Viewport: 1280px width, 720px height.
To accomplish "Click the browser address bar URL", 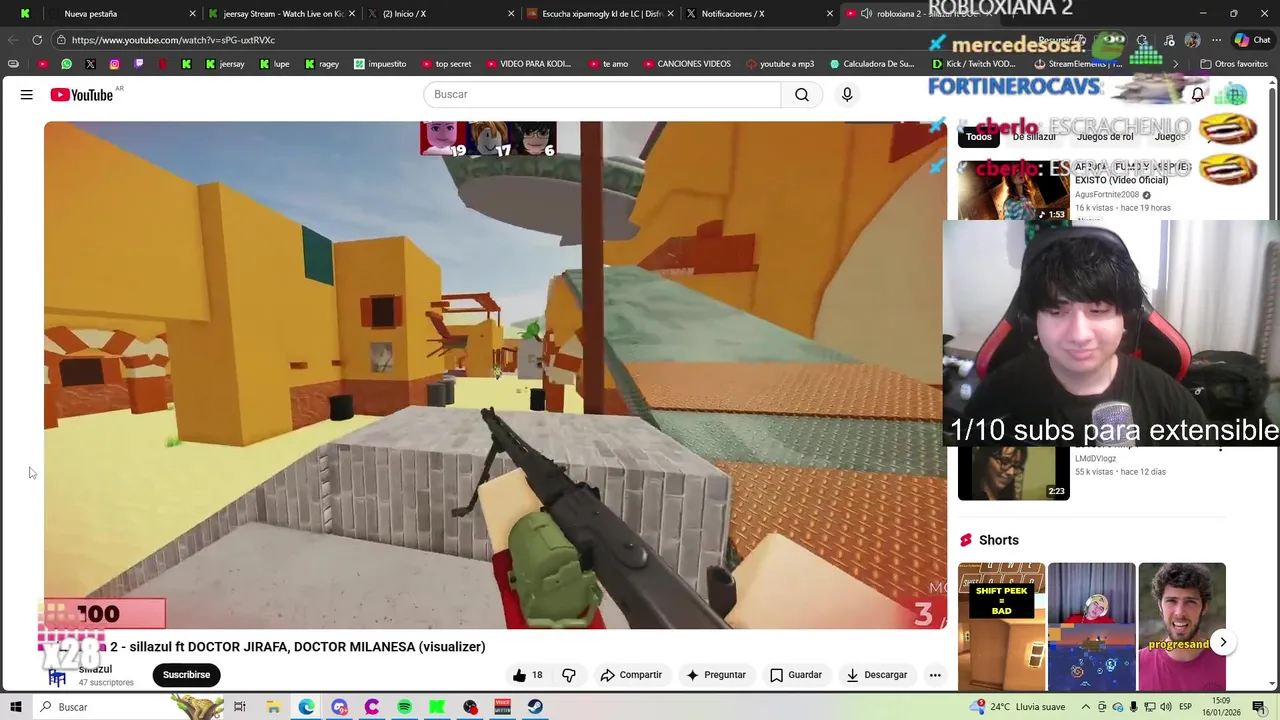I will pos(173,40).
